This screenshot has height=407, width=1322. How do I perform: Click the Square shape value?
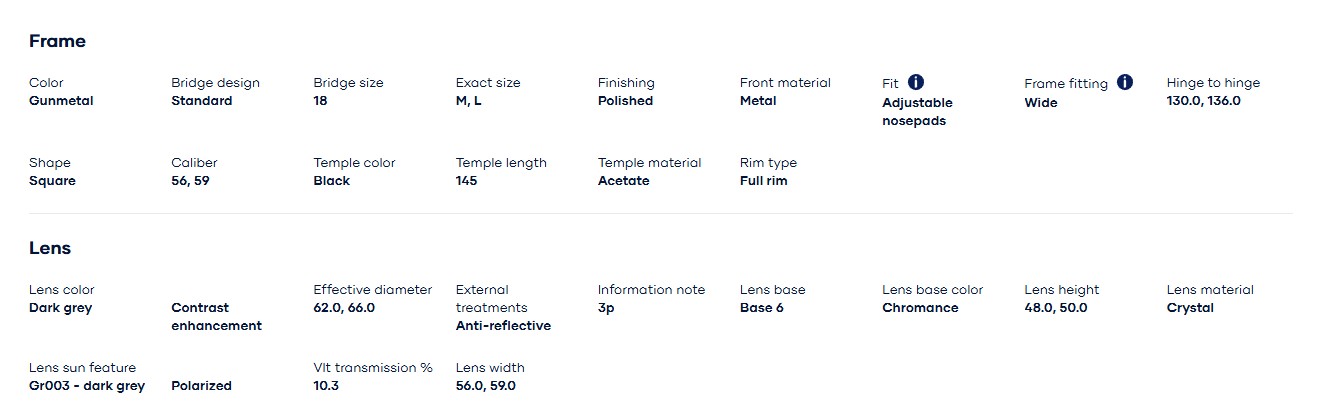click(x=52, y=181)
